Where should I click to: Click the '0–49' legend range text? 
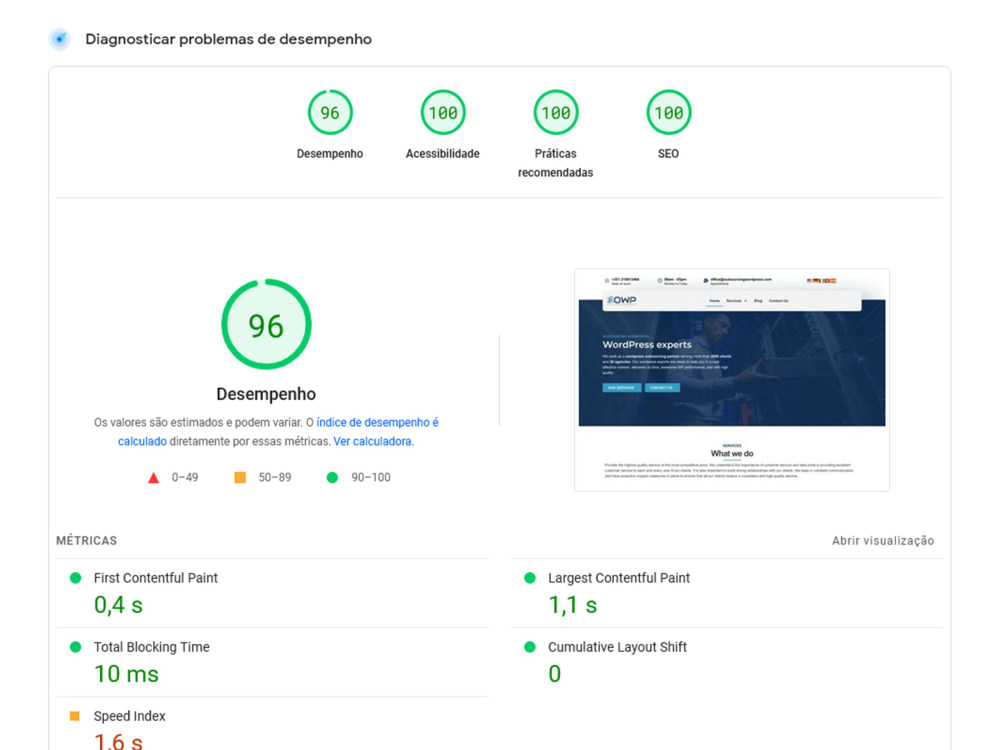tap(185, 477)
